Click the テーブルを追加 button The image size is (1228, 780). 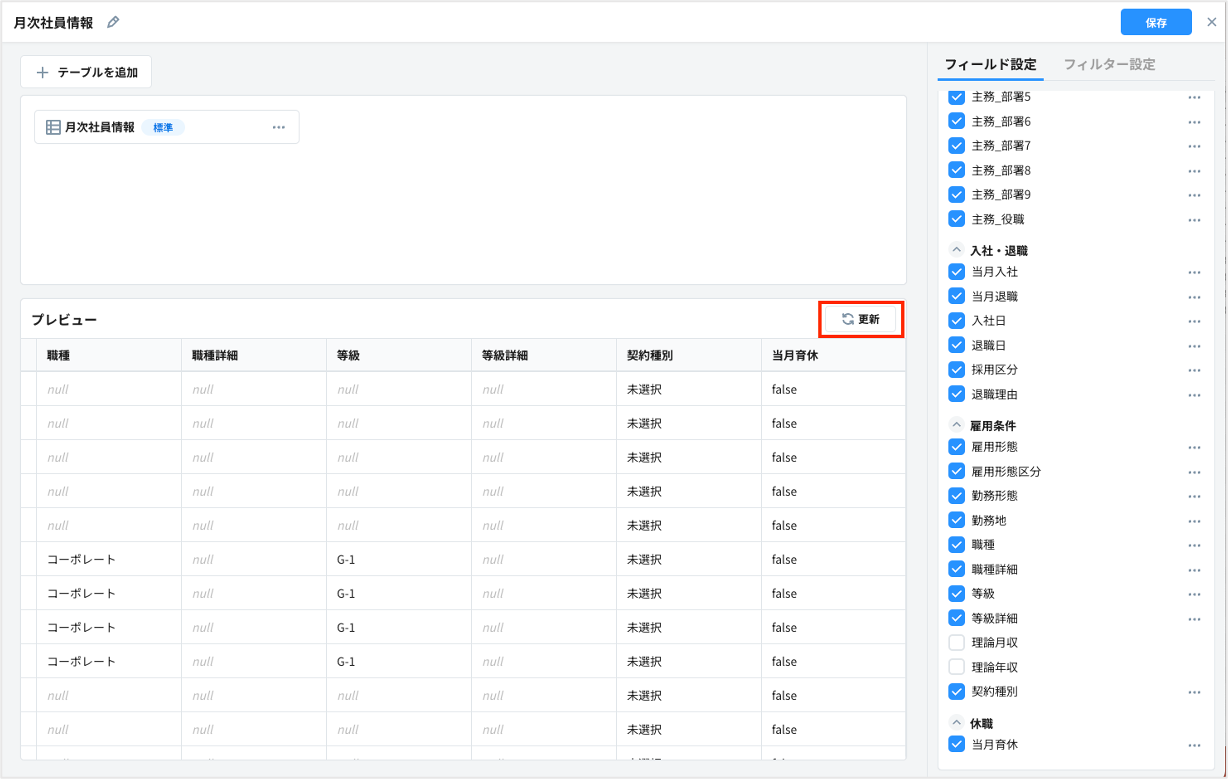[x=86, y=72]
